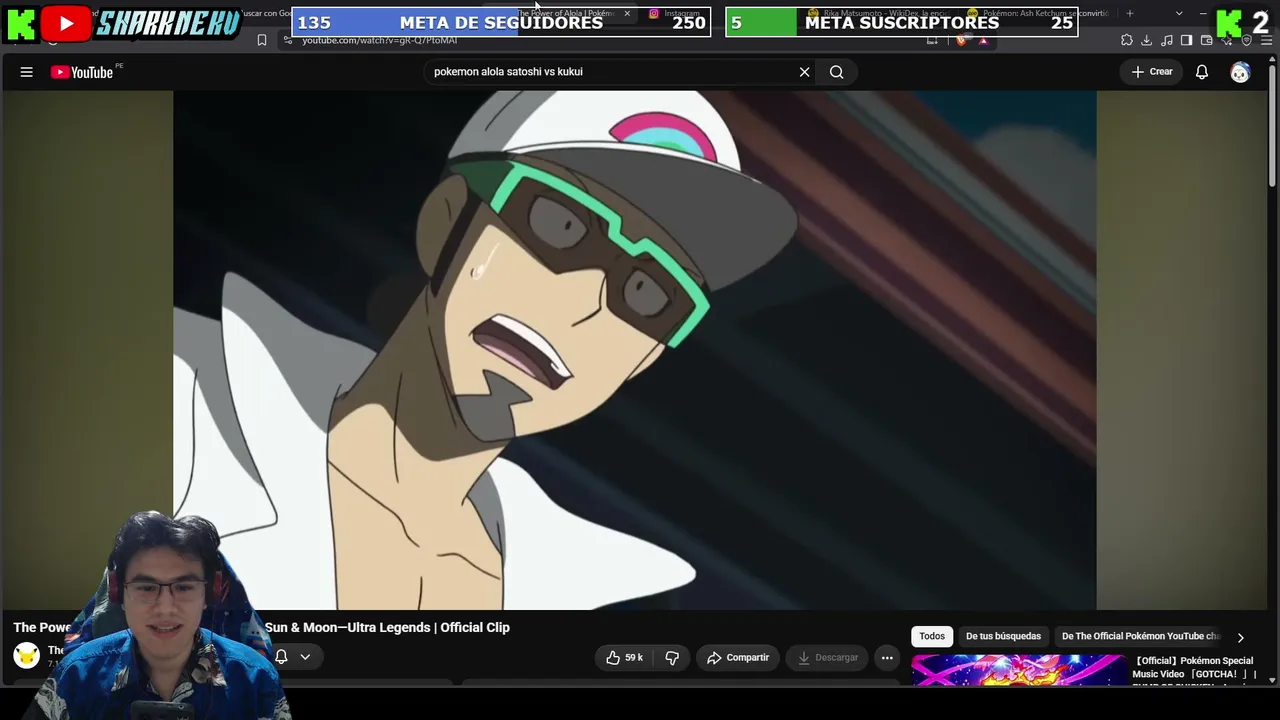Click the Brave Rewards triangle icon
1280x720 pixels.
tap(984, 40)
